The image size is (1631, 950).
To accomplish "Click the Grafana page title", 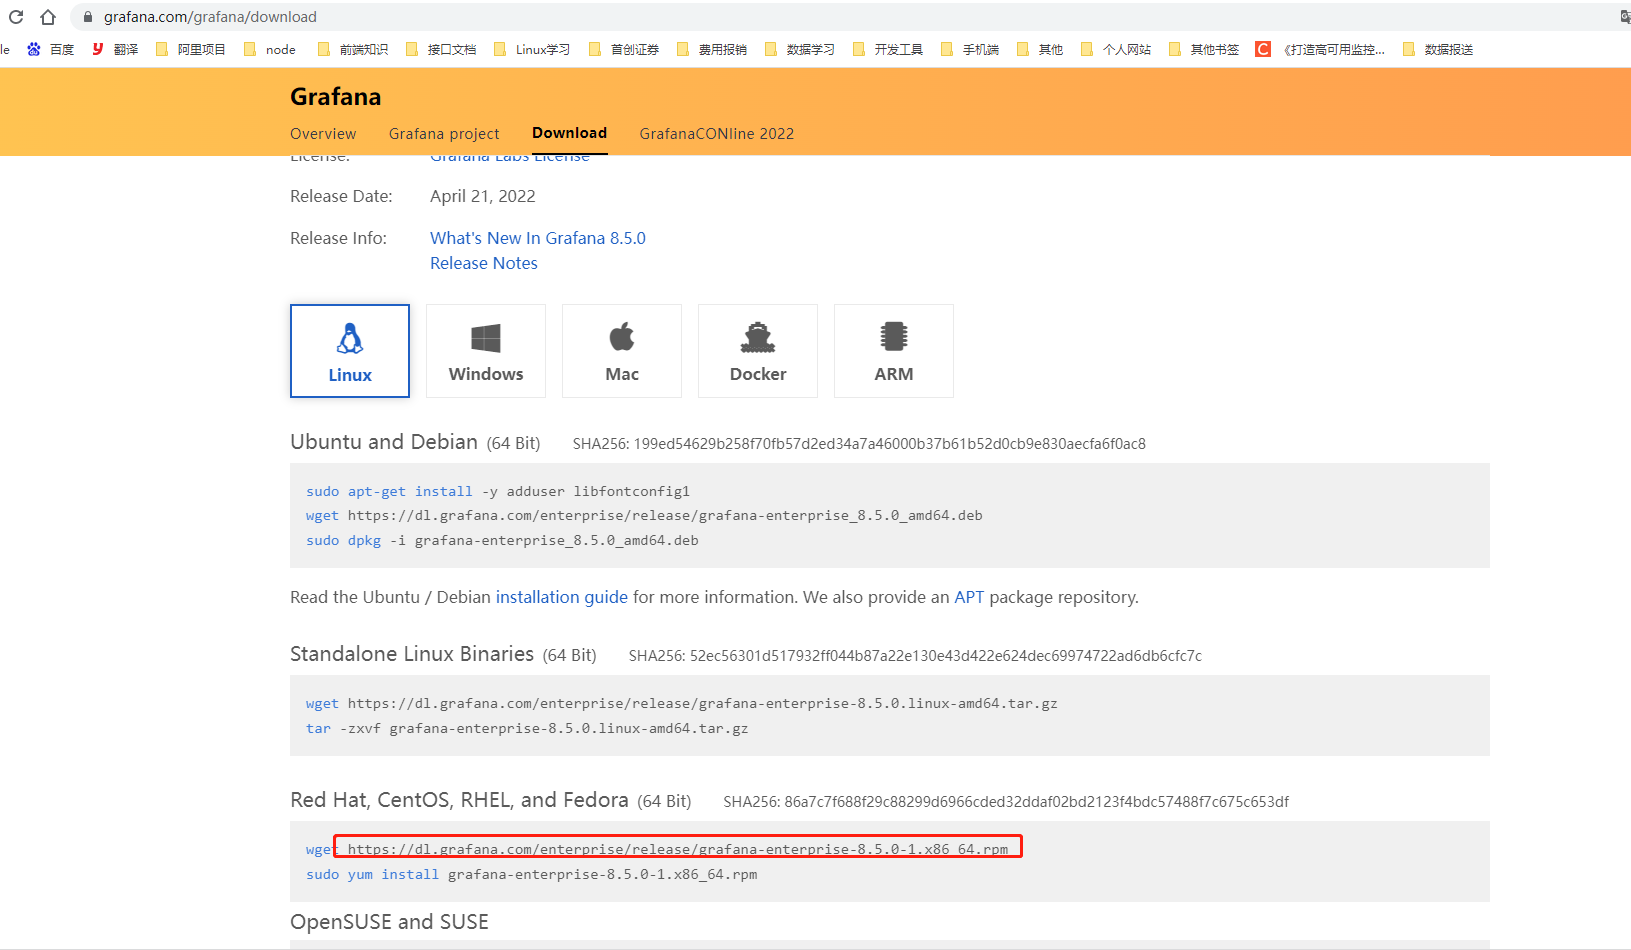I will click(335, 97).
